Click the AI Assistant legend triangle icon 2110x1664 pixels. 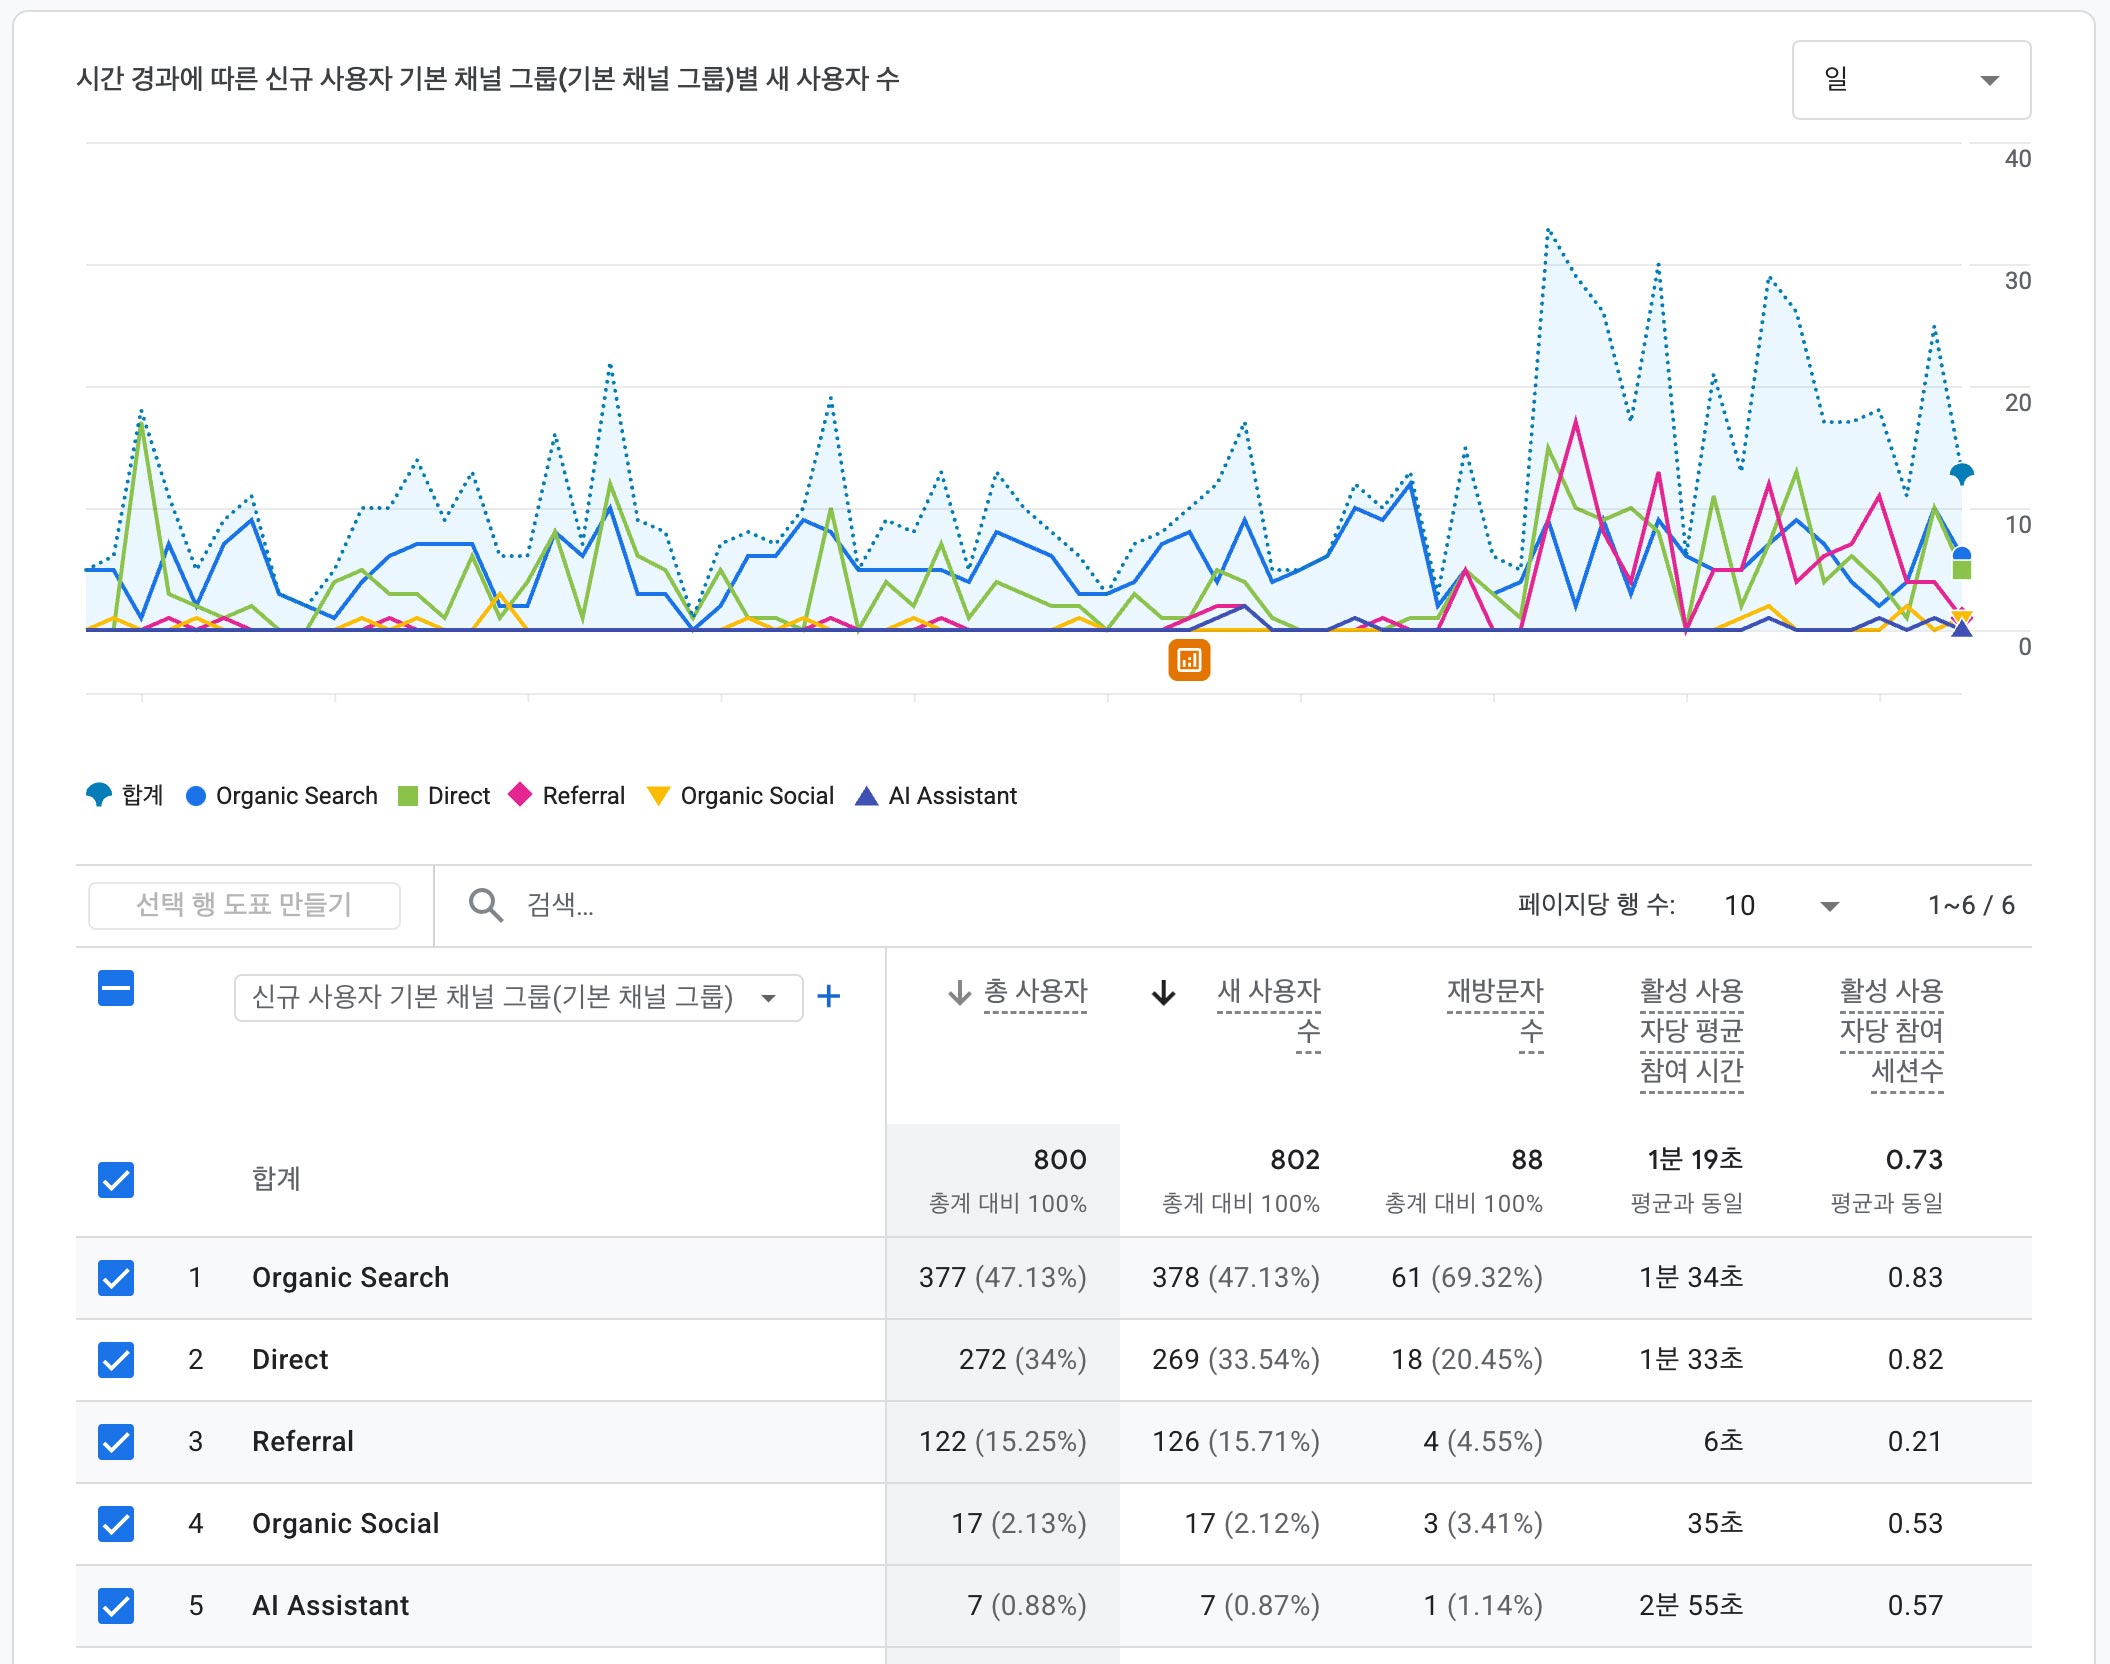click(x=867, y=796)
